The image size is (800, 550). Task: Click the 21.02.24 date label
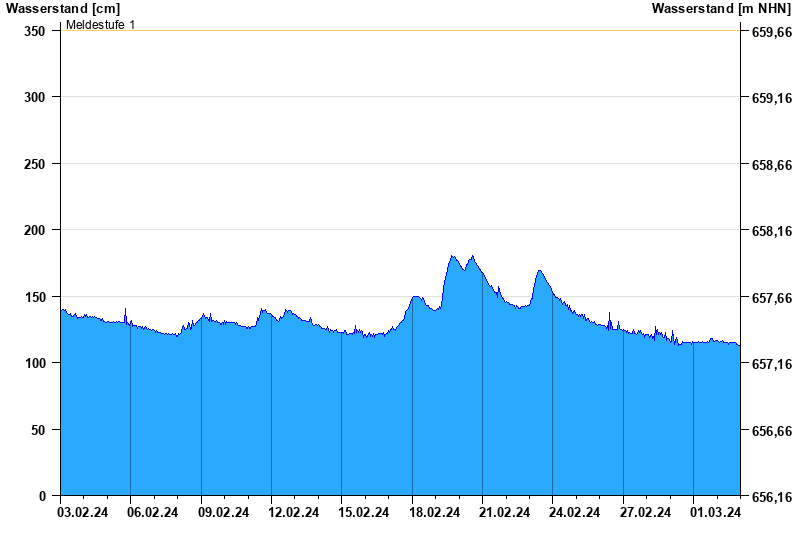pos(505,513)
